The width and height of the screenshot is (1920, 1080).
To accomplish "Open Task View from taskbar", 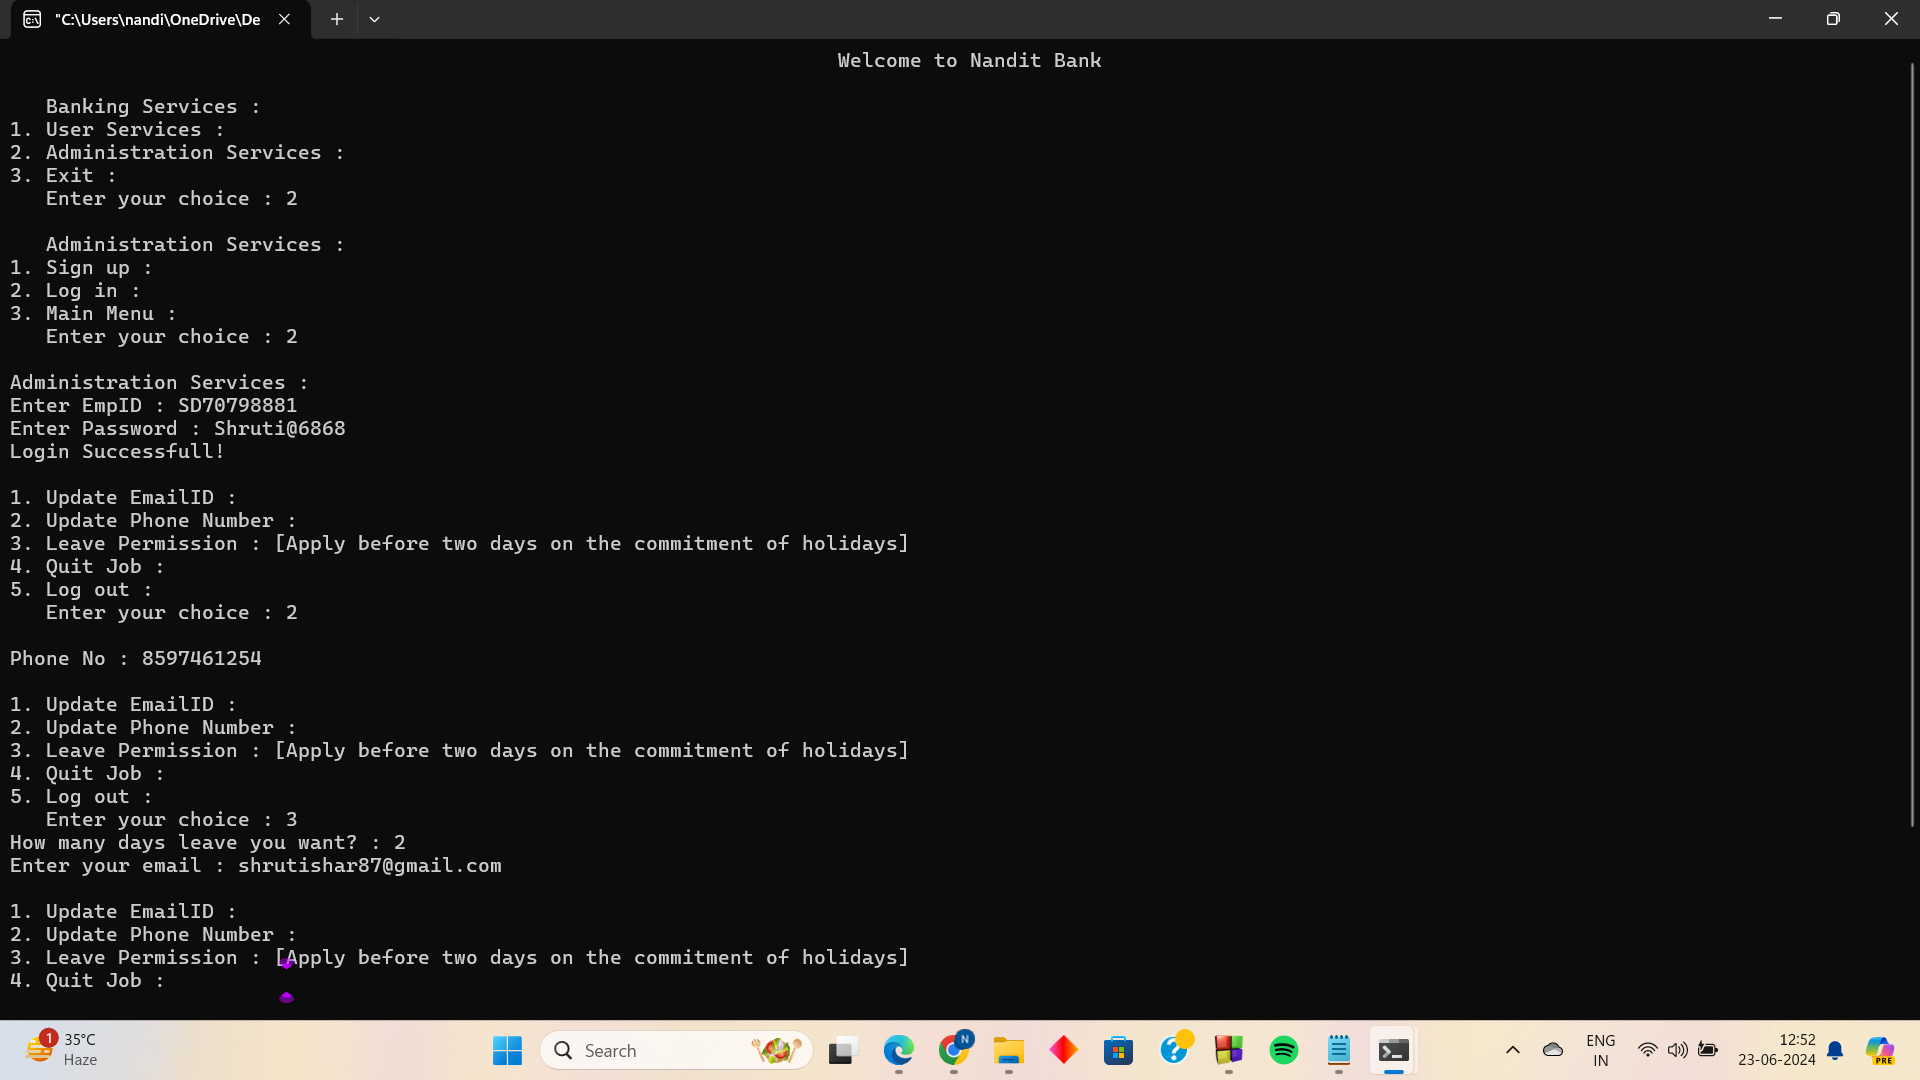I will 843,1050.
